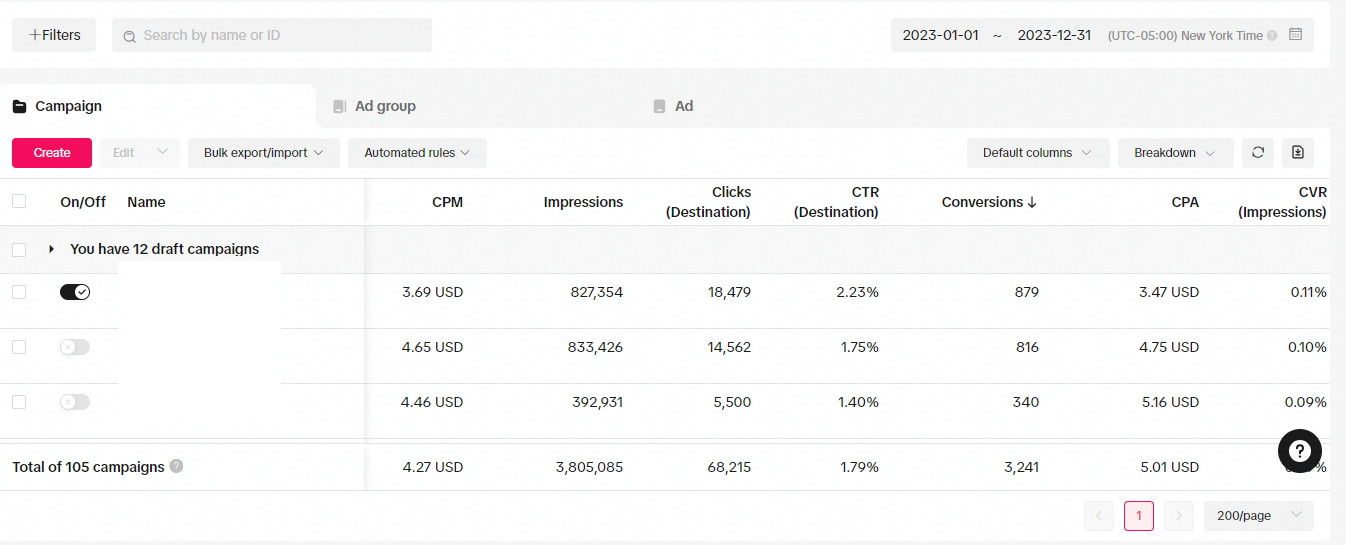Click the 4.65 USD CPM cell
This screenshot has height=545, width=1346.
tap(432, 347)
